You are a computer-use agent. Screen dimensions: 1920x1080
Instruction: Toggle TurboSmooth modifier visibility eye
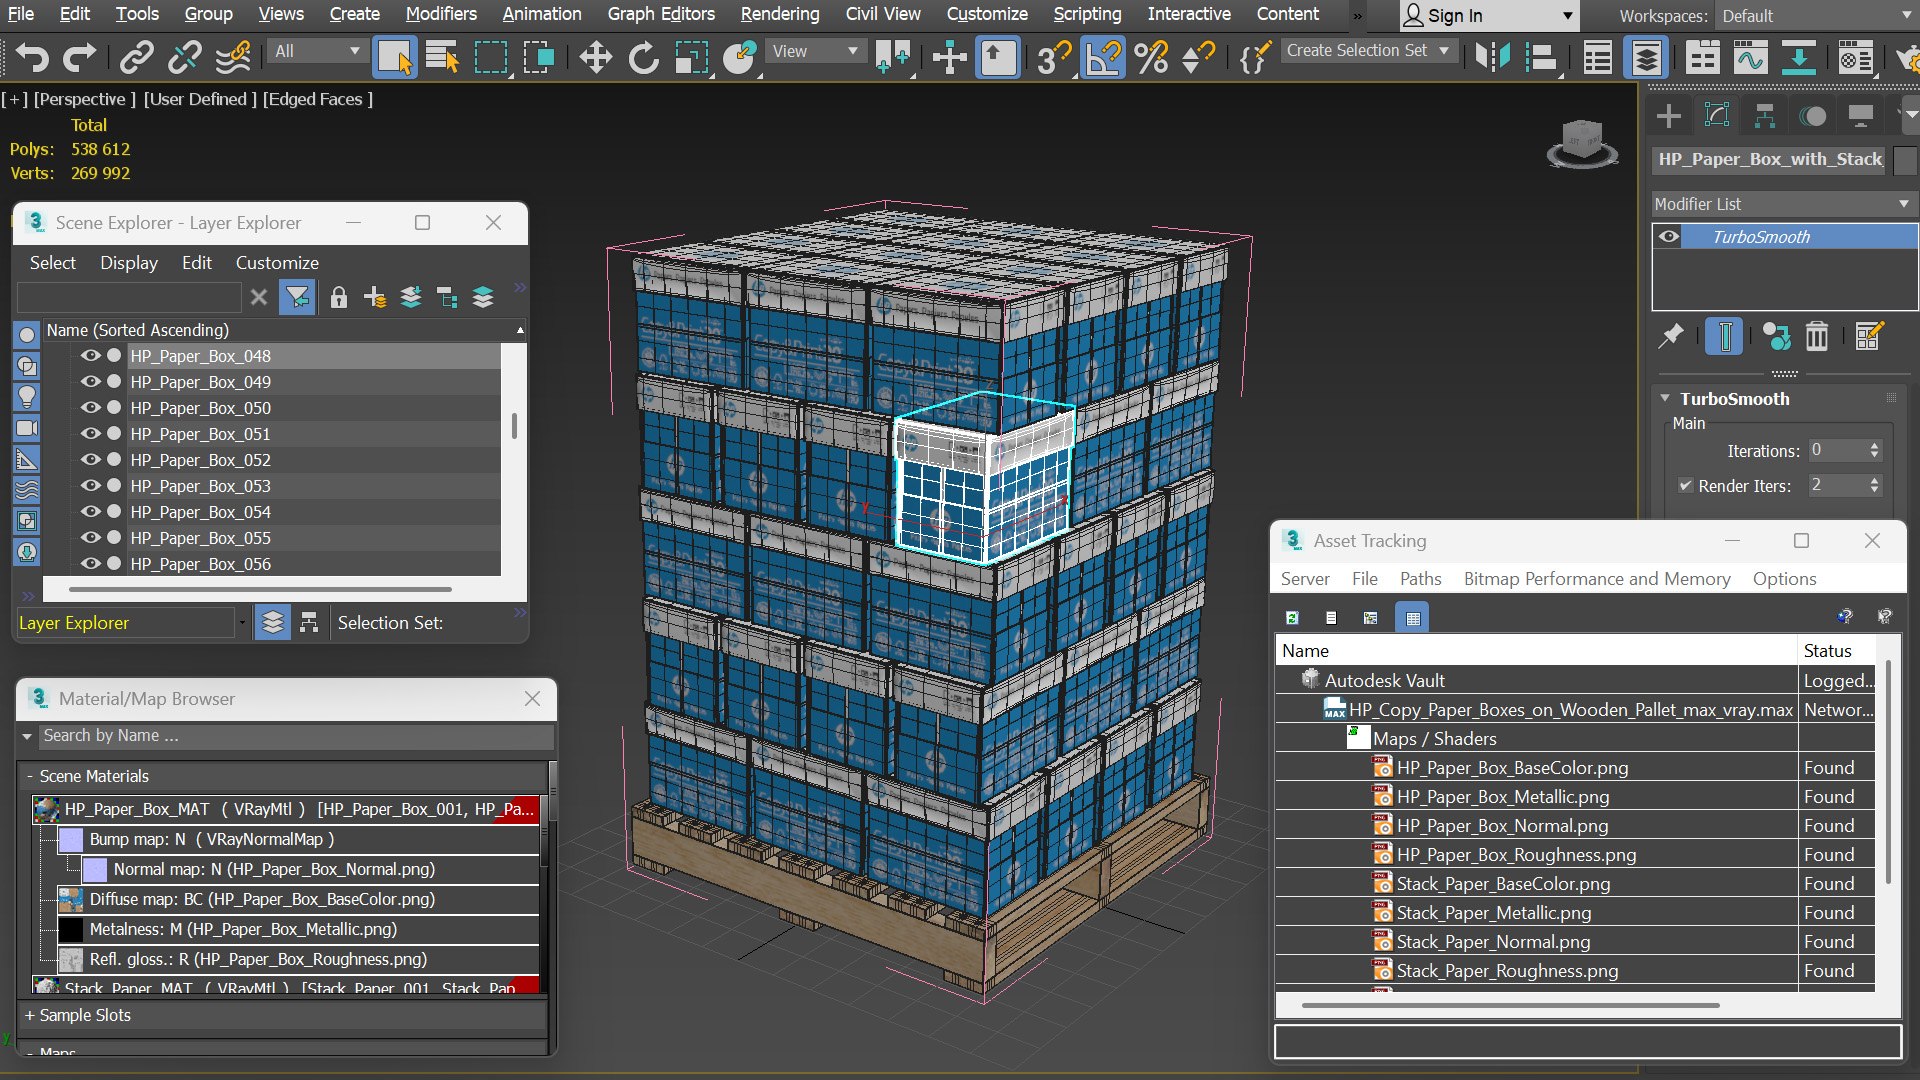coord(1668,237)
